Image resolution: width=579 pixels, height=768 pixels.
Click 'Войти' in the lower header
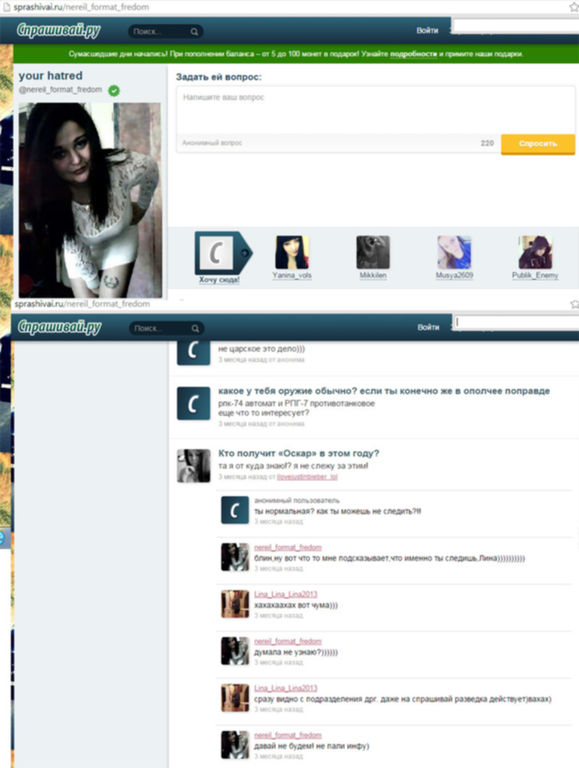point(428,327)
